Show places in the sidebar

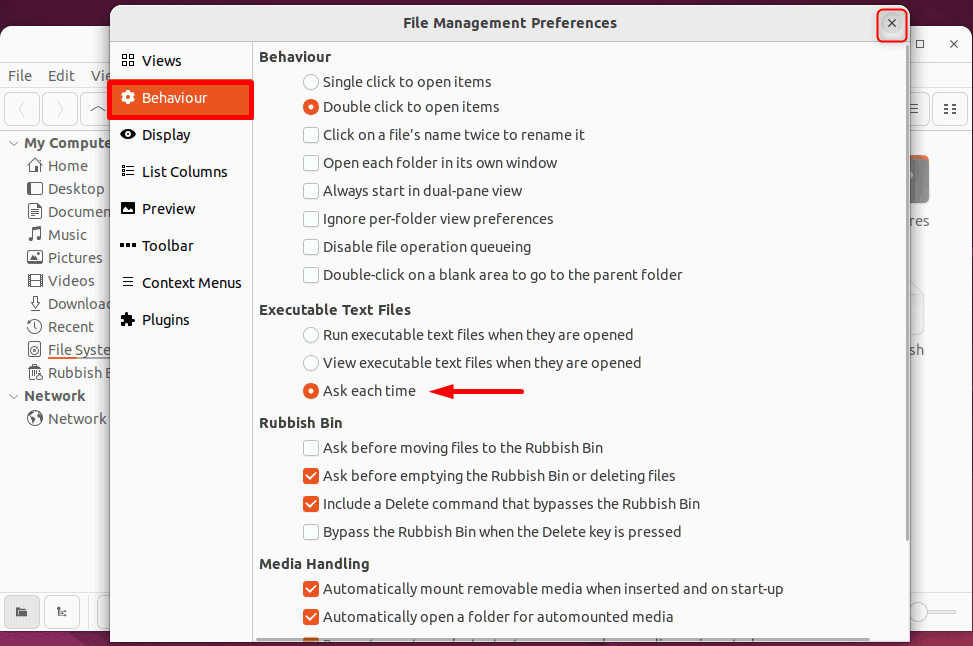[x=22, y=612]
